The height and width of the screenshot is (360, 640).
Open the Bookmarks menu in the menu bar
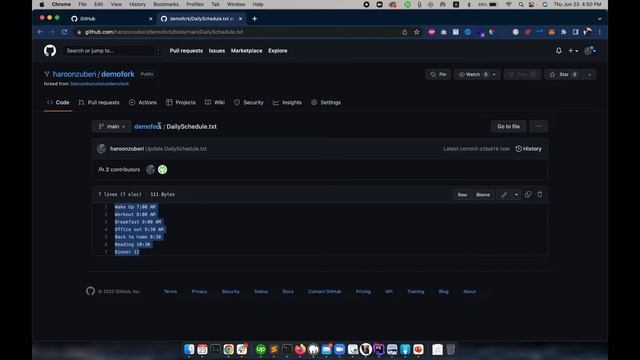click(166, 4)
